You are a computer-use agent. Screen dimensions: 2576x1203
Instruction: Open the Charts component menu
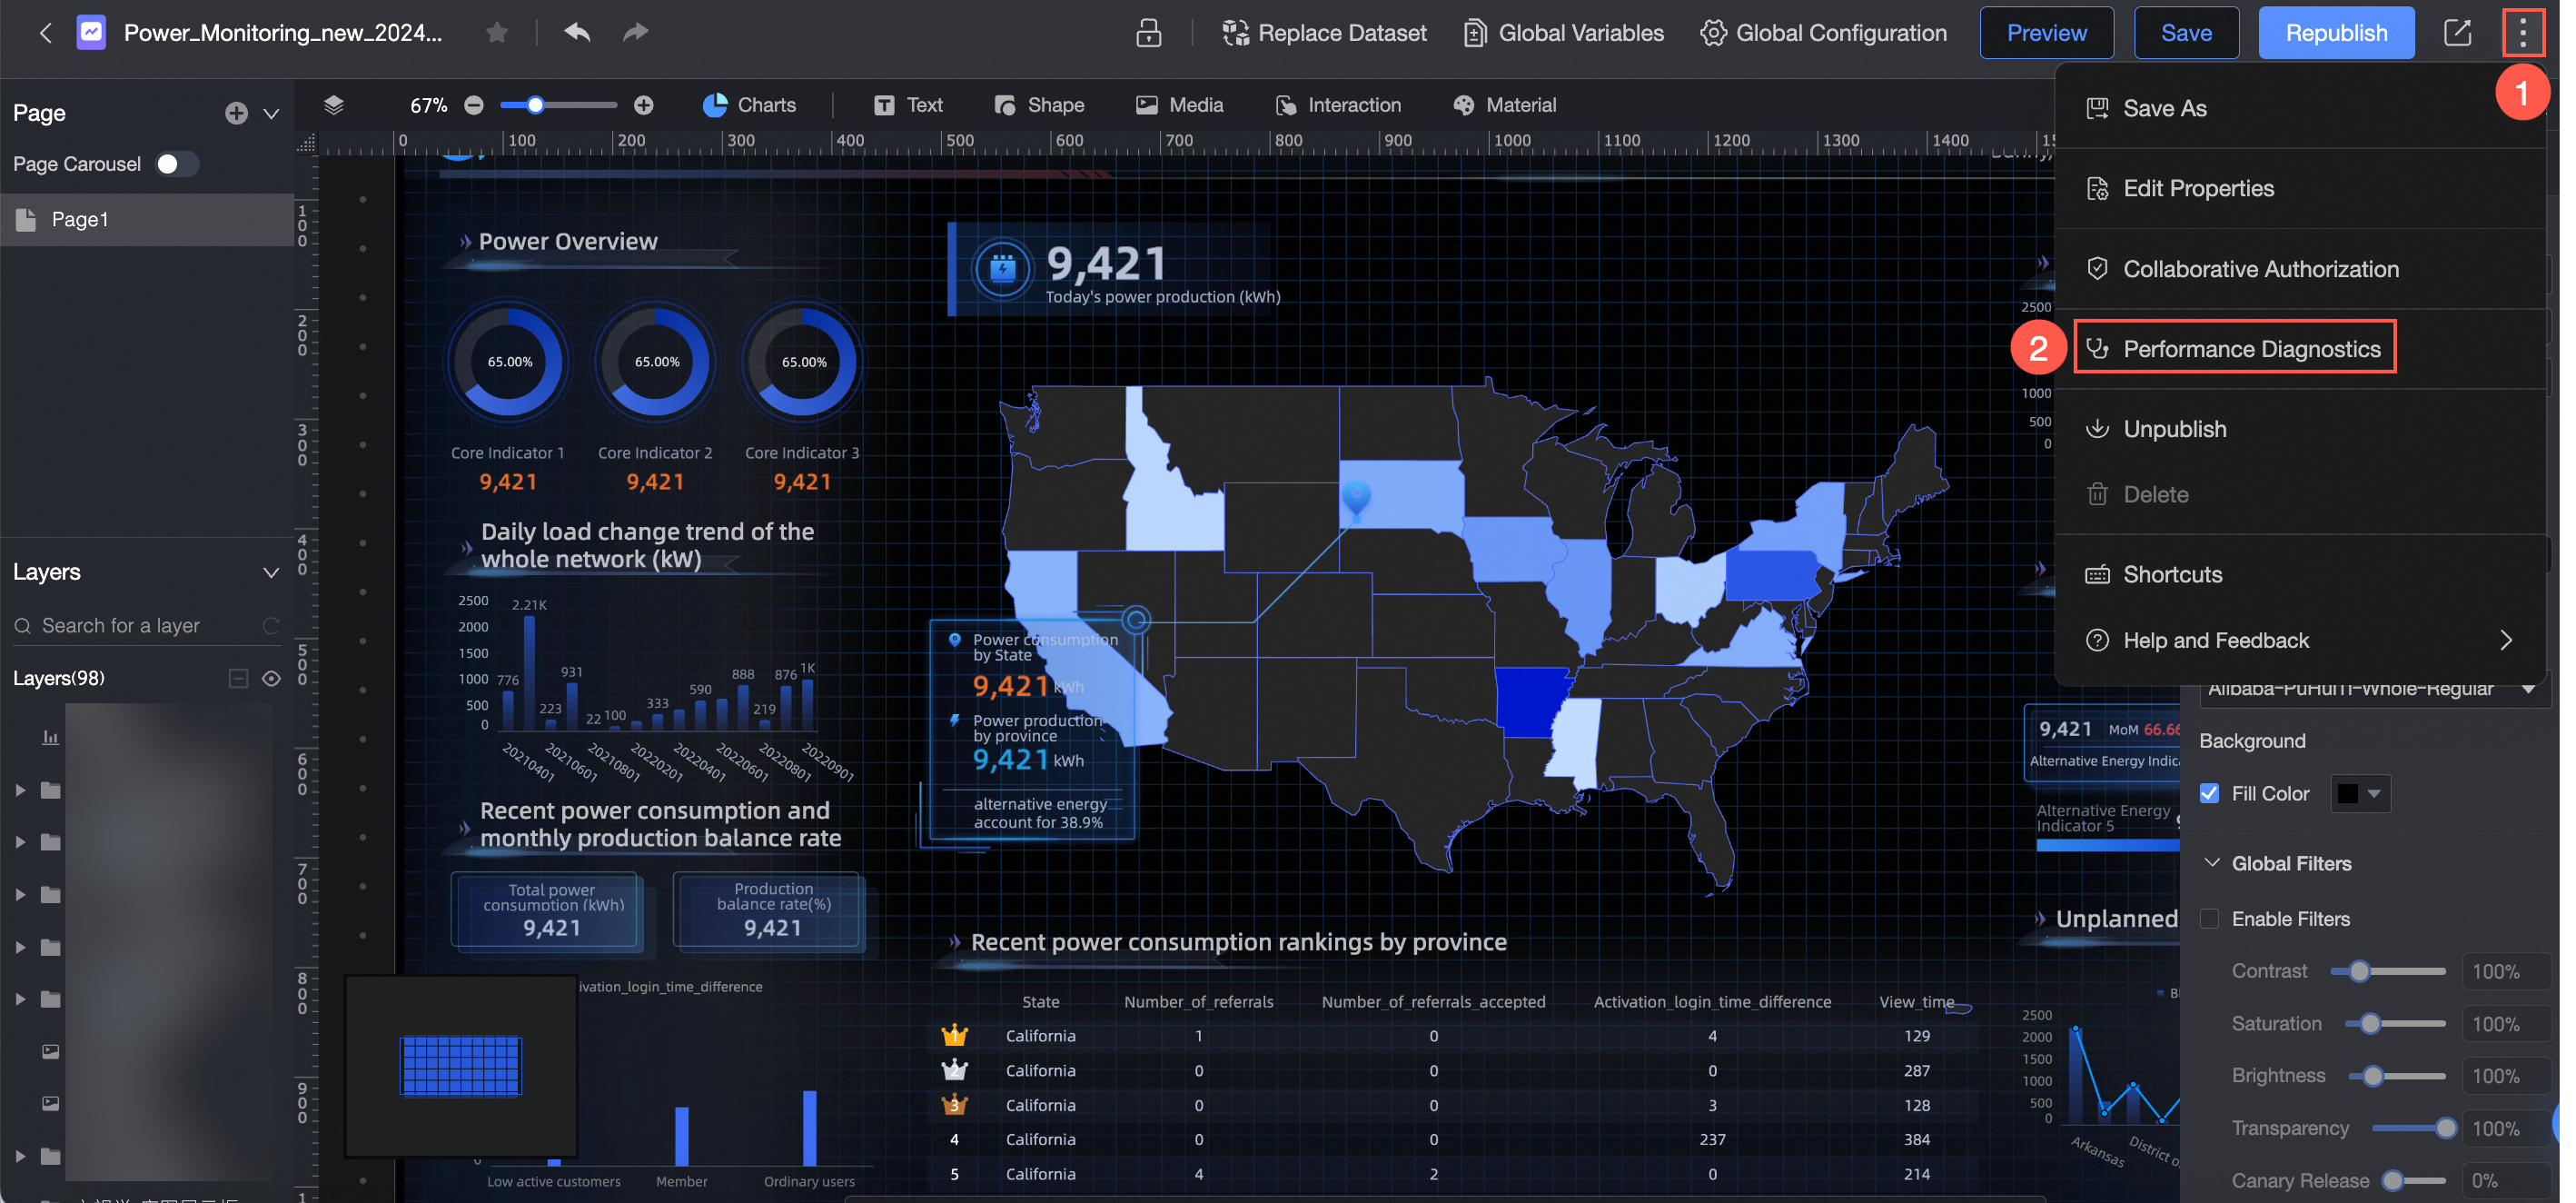click(750, 105)
